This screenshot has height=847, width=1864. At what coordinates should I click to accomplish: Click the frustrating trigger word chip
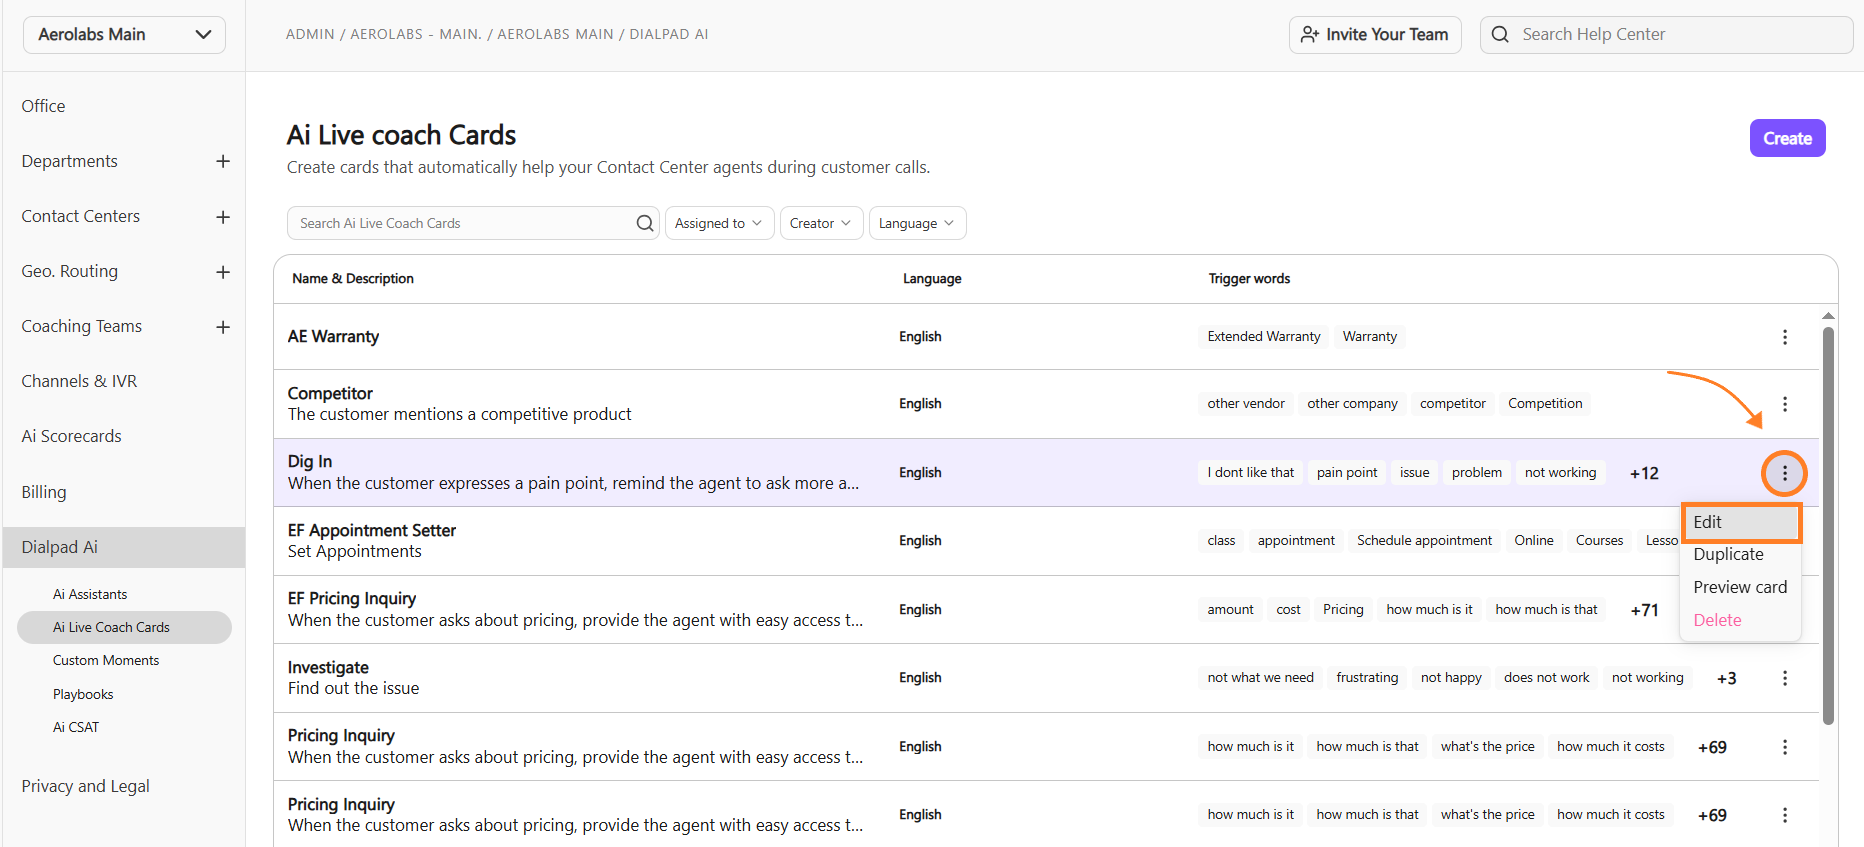pos(1367,677)
